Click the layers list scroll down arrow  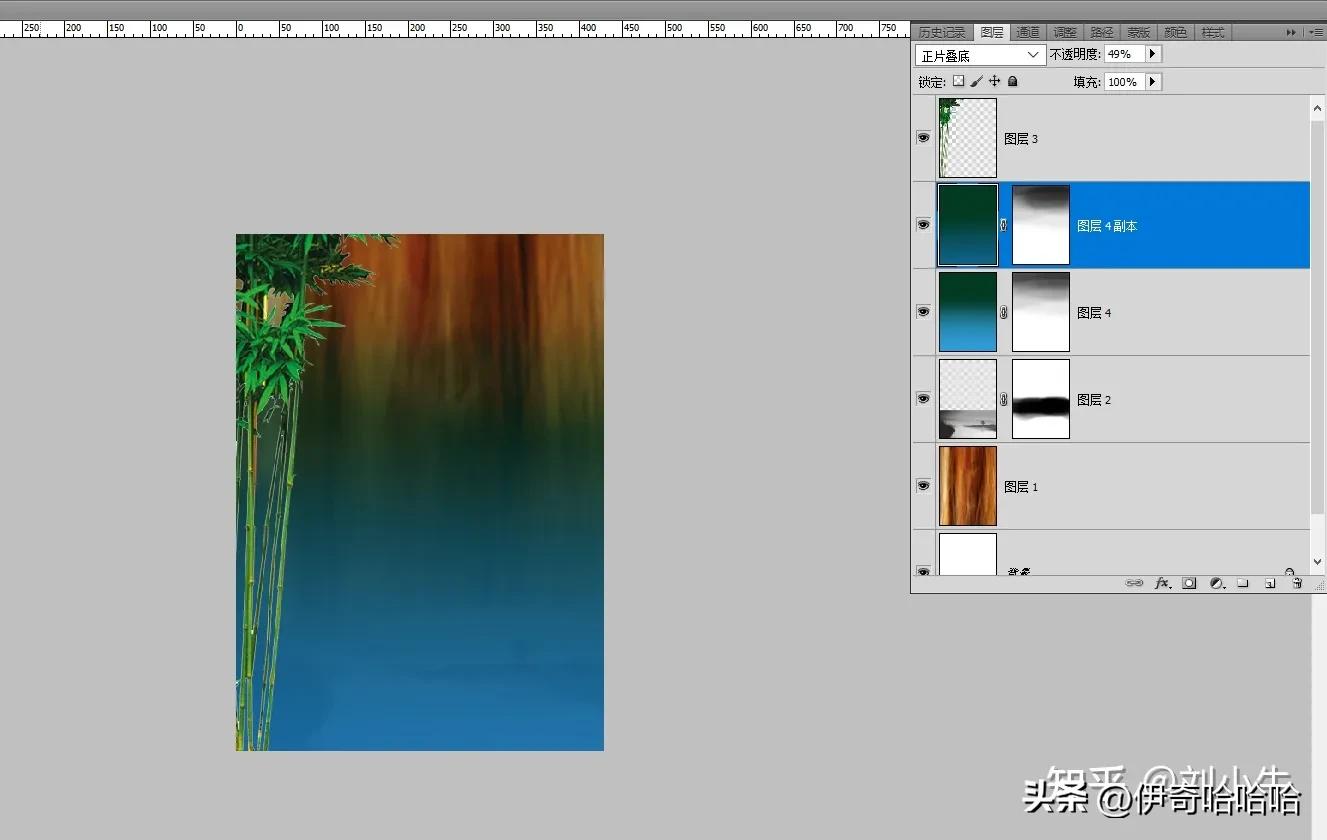(x=1317, y=562)
